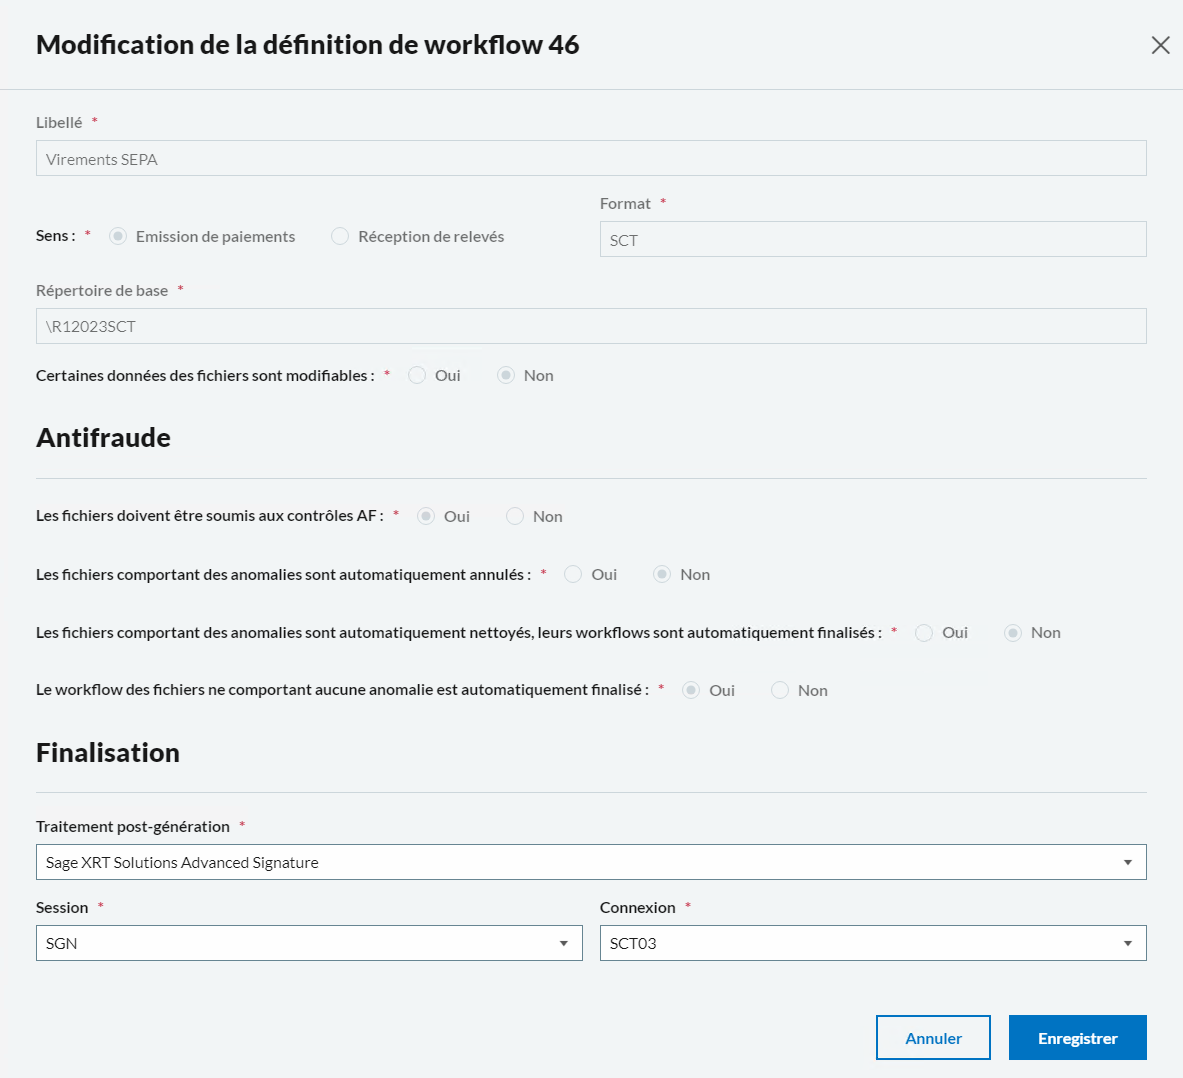Viewport: 1183px width, 1078px height.
Task: Set AF controls submission to Non
Action: 515,517
